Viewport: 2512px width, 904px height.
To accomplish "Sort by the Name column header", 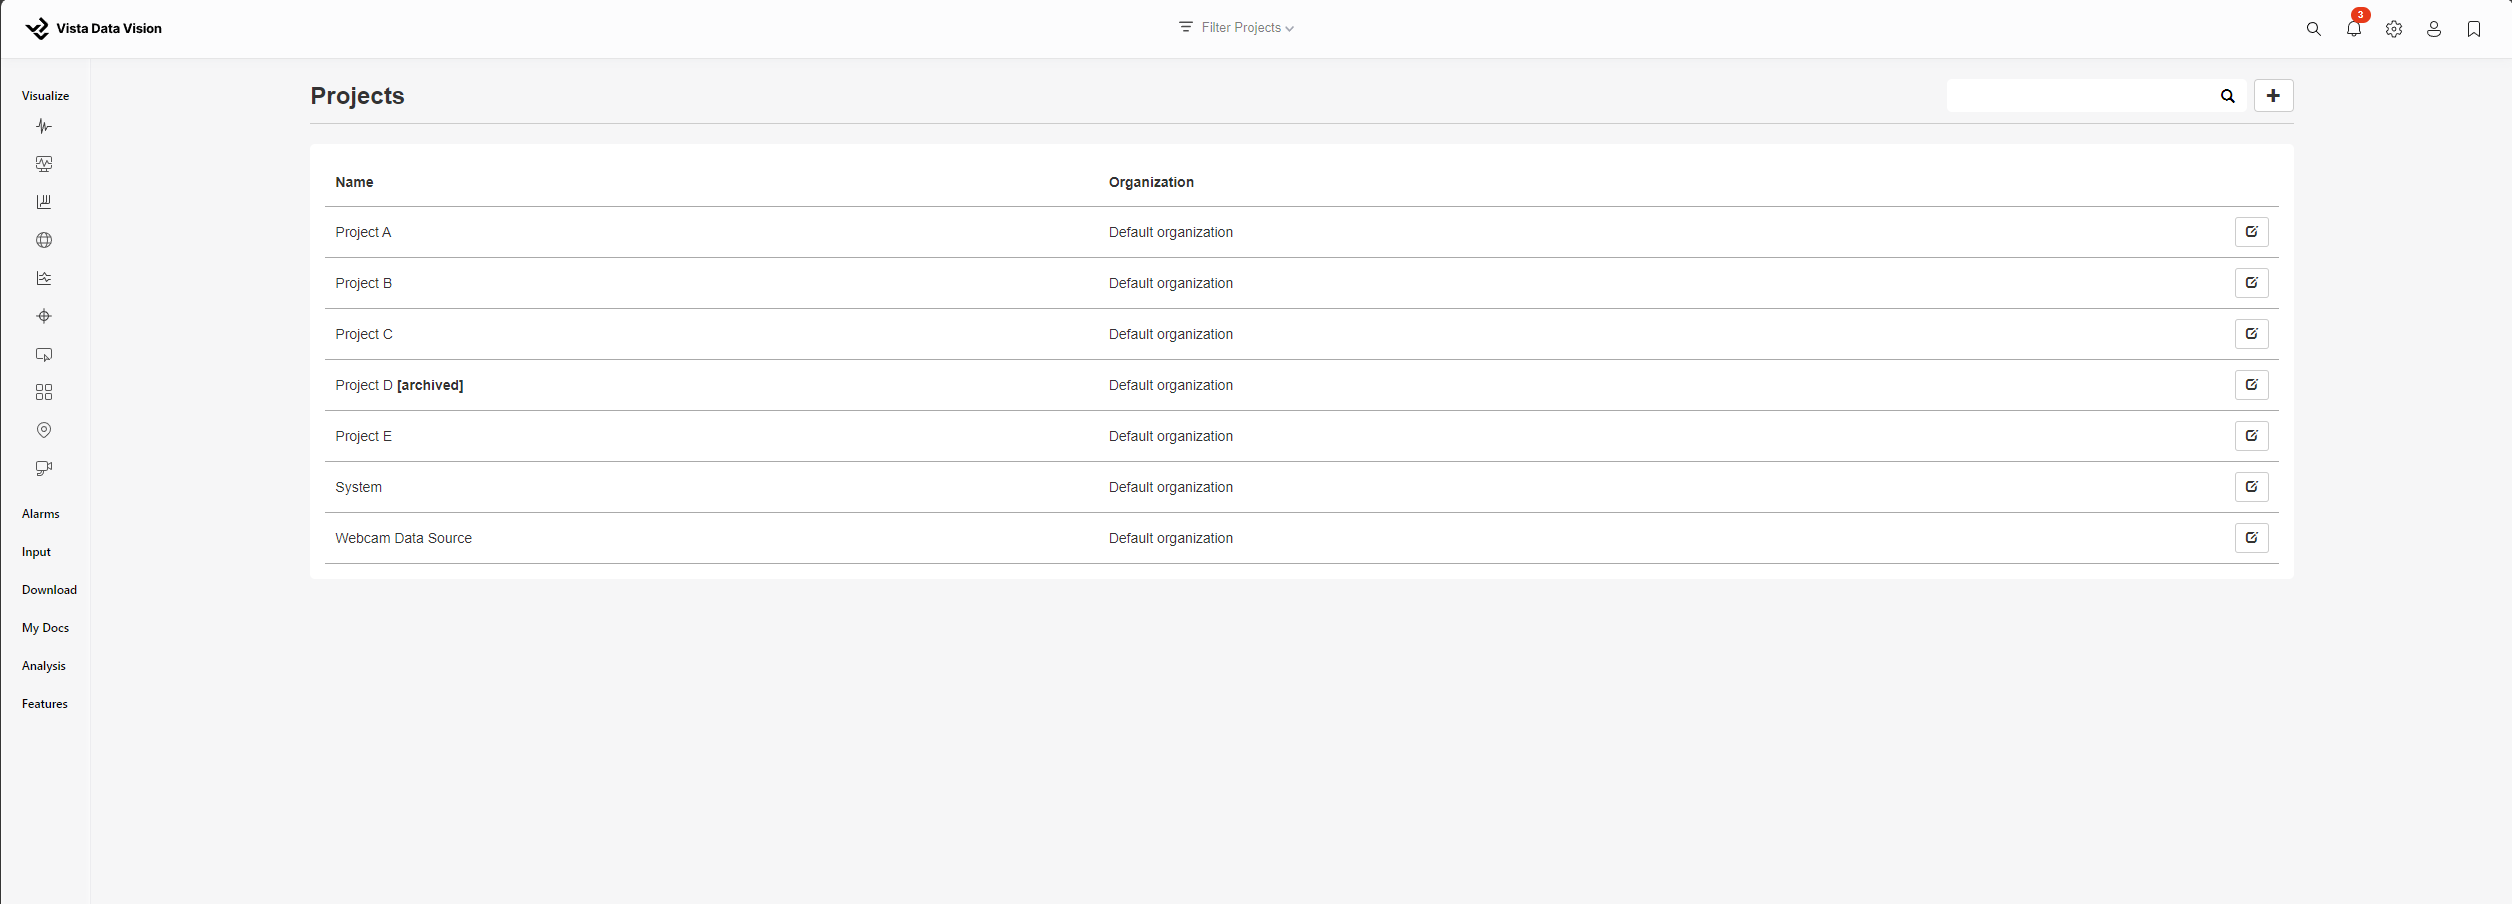I will coord(354,182).
